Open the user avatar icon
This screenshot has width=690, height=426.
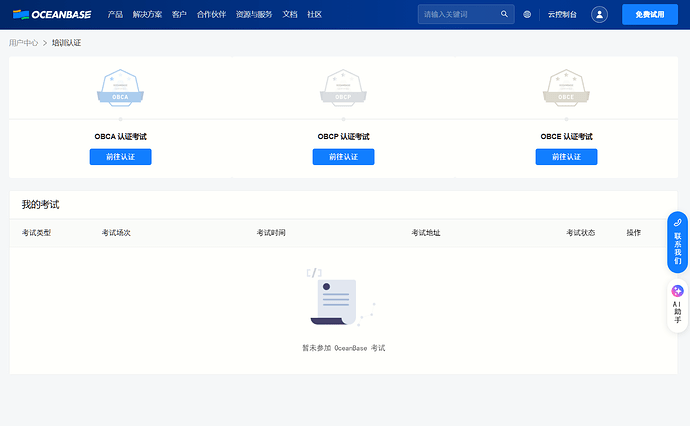[x=599, y=15]
